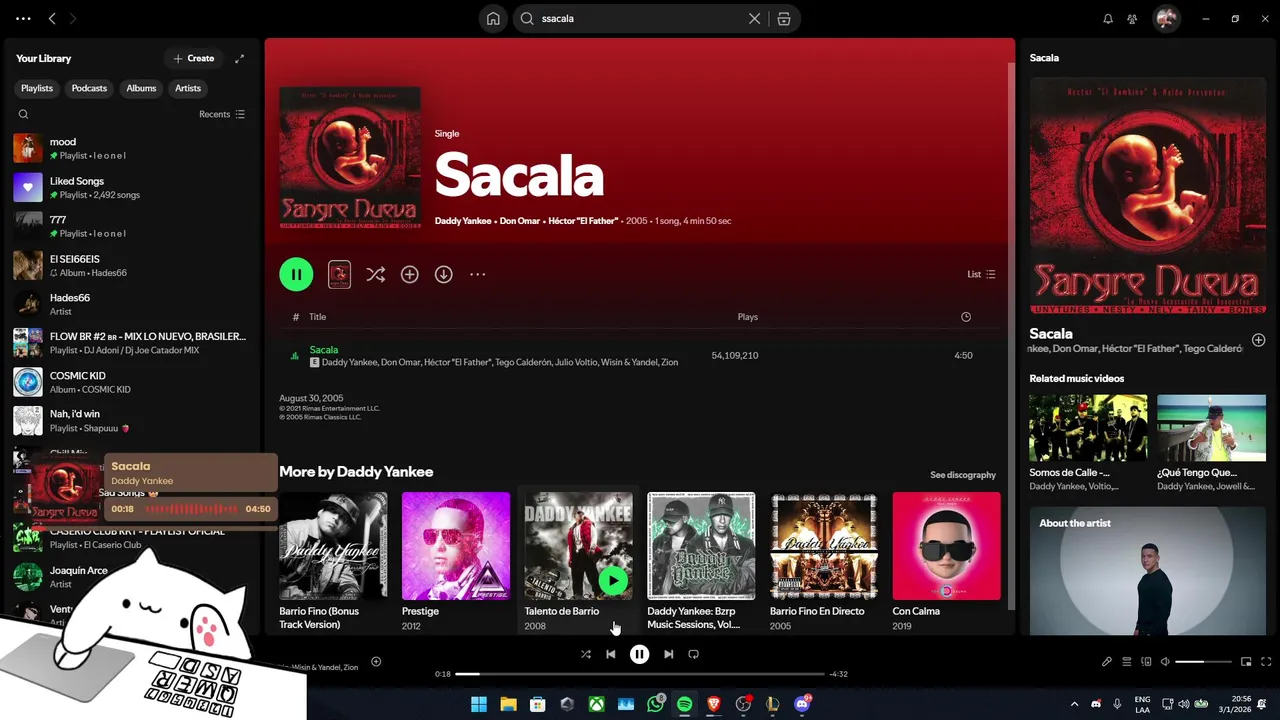The image size is (1280, 720).
Task: Open the mini player icon
Action: pos(1246,662)
